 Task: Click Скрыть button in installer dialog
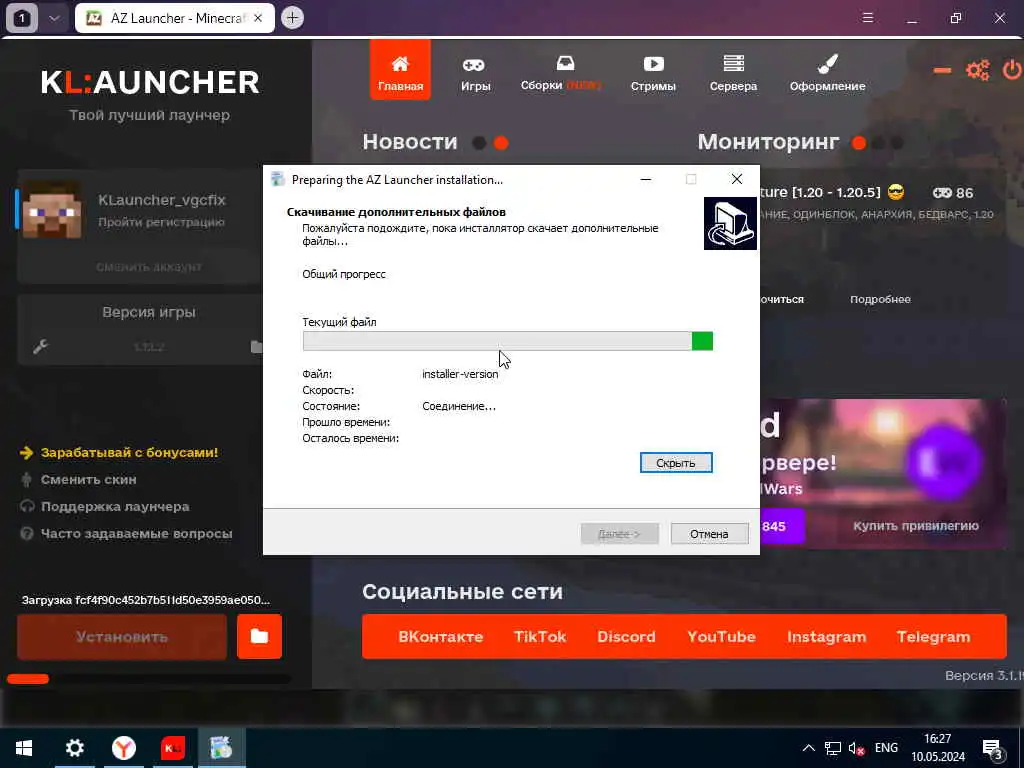click(x=676, y=462)
